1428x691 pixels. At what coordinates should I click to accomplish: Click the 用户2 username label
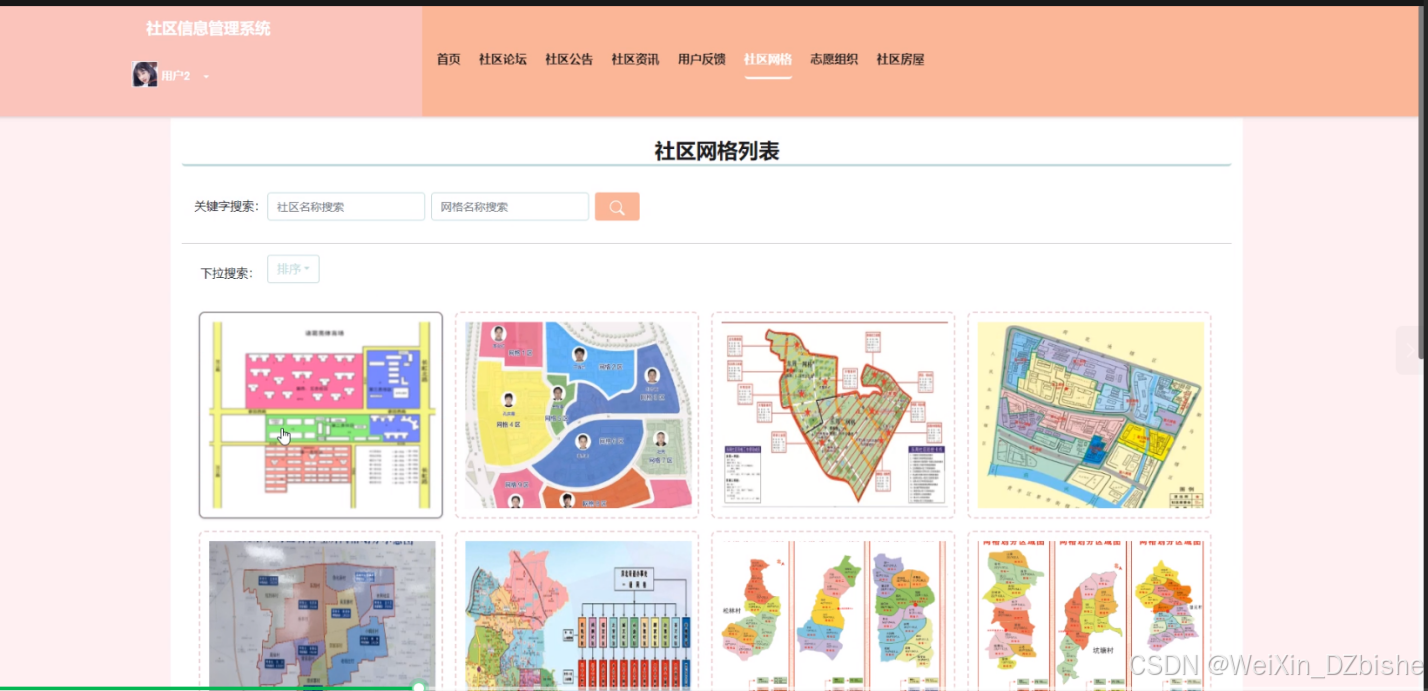click(x=176, y=76)
